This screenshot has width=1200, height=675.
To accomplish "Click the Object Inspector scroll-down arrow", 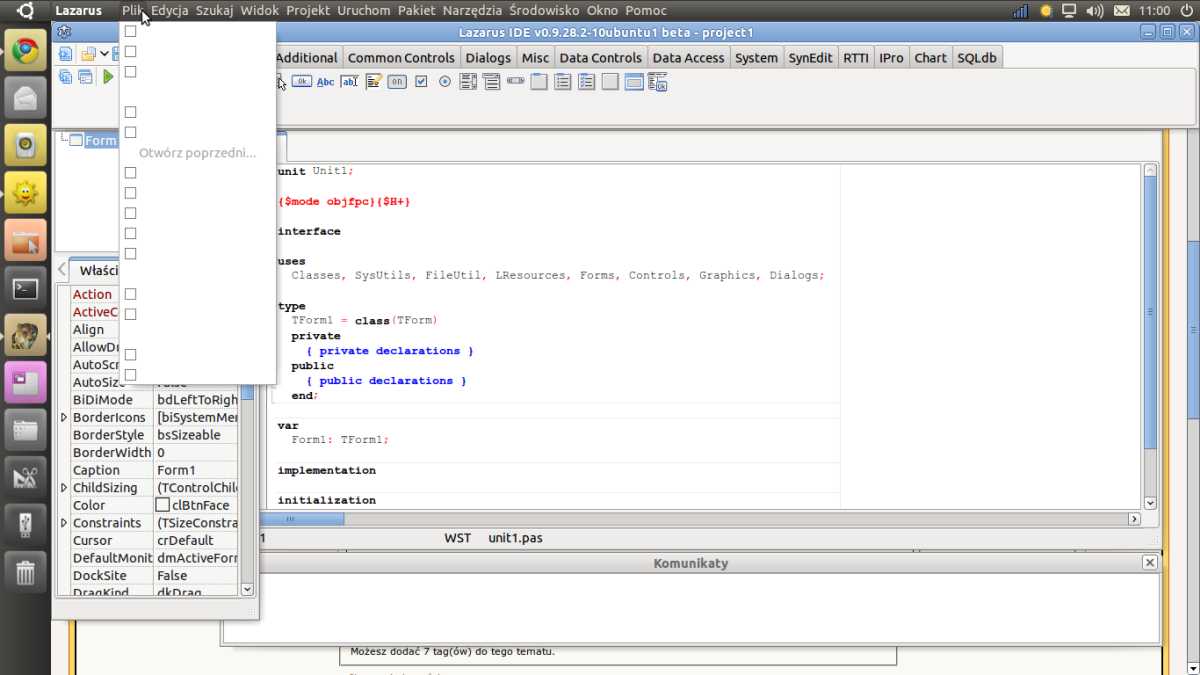I will click(247, 589).
